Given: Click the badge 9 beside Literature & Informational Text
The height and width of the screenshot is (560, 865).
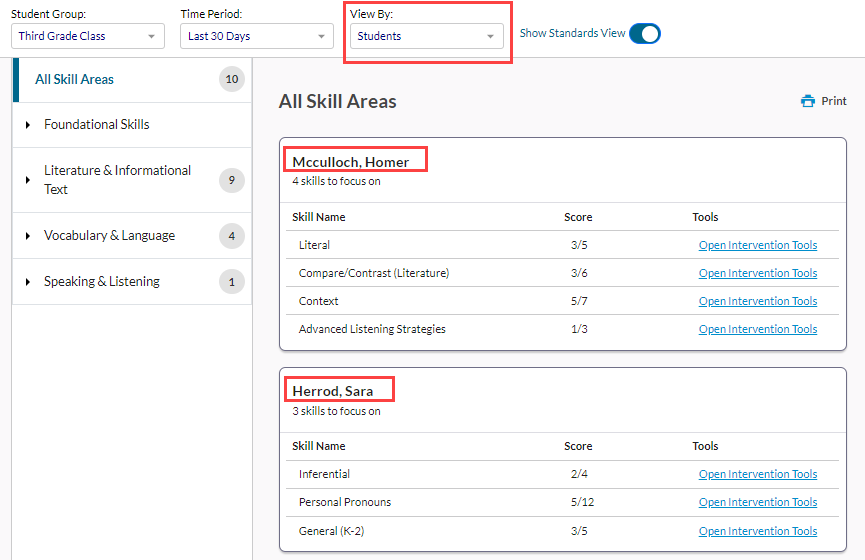Looking at the screenshot, I should click(x=232, y=180).
